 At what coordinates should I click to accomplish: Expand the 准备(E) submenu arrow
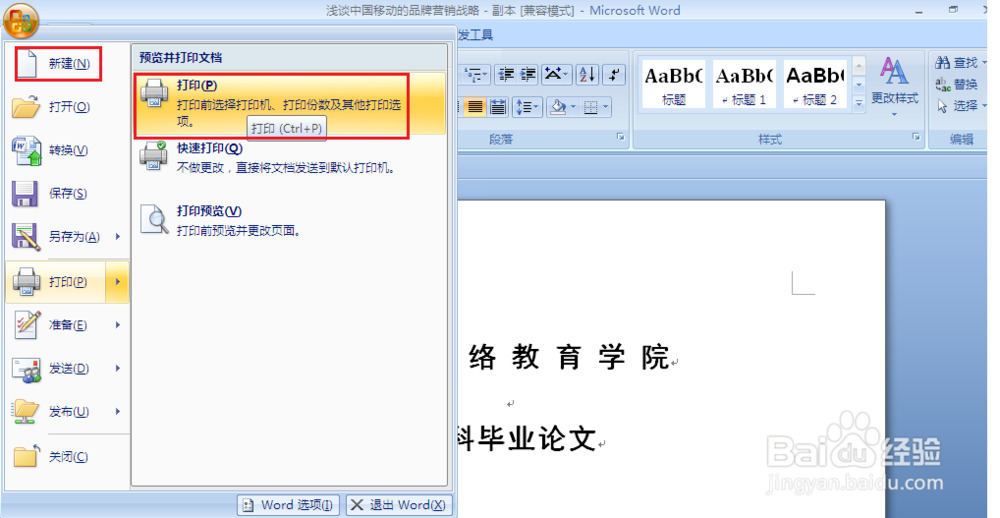click(118, 325)
